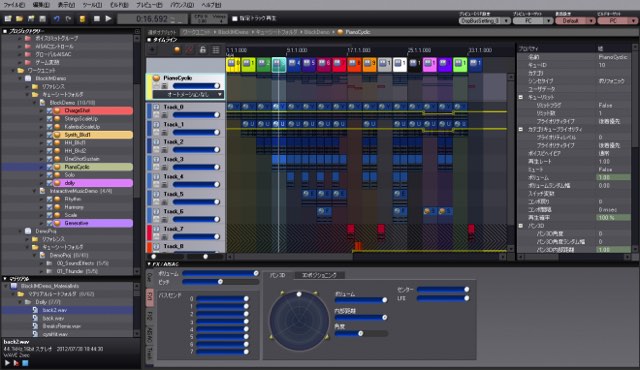Click the BreaksRemix.wav file icon
The width and height of the screenshot is (640, 370).
click(x=36, y=326)
